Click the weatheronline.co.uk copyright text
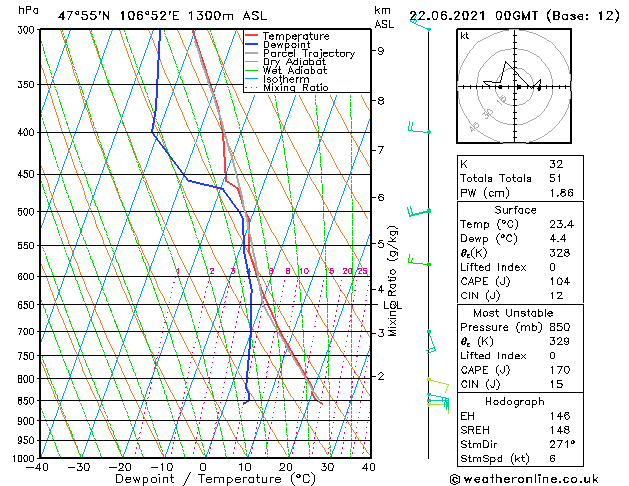 tap(524, 479)
